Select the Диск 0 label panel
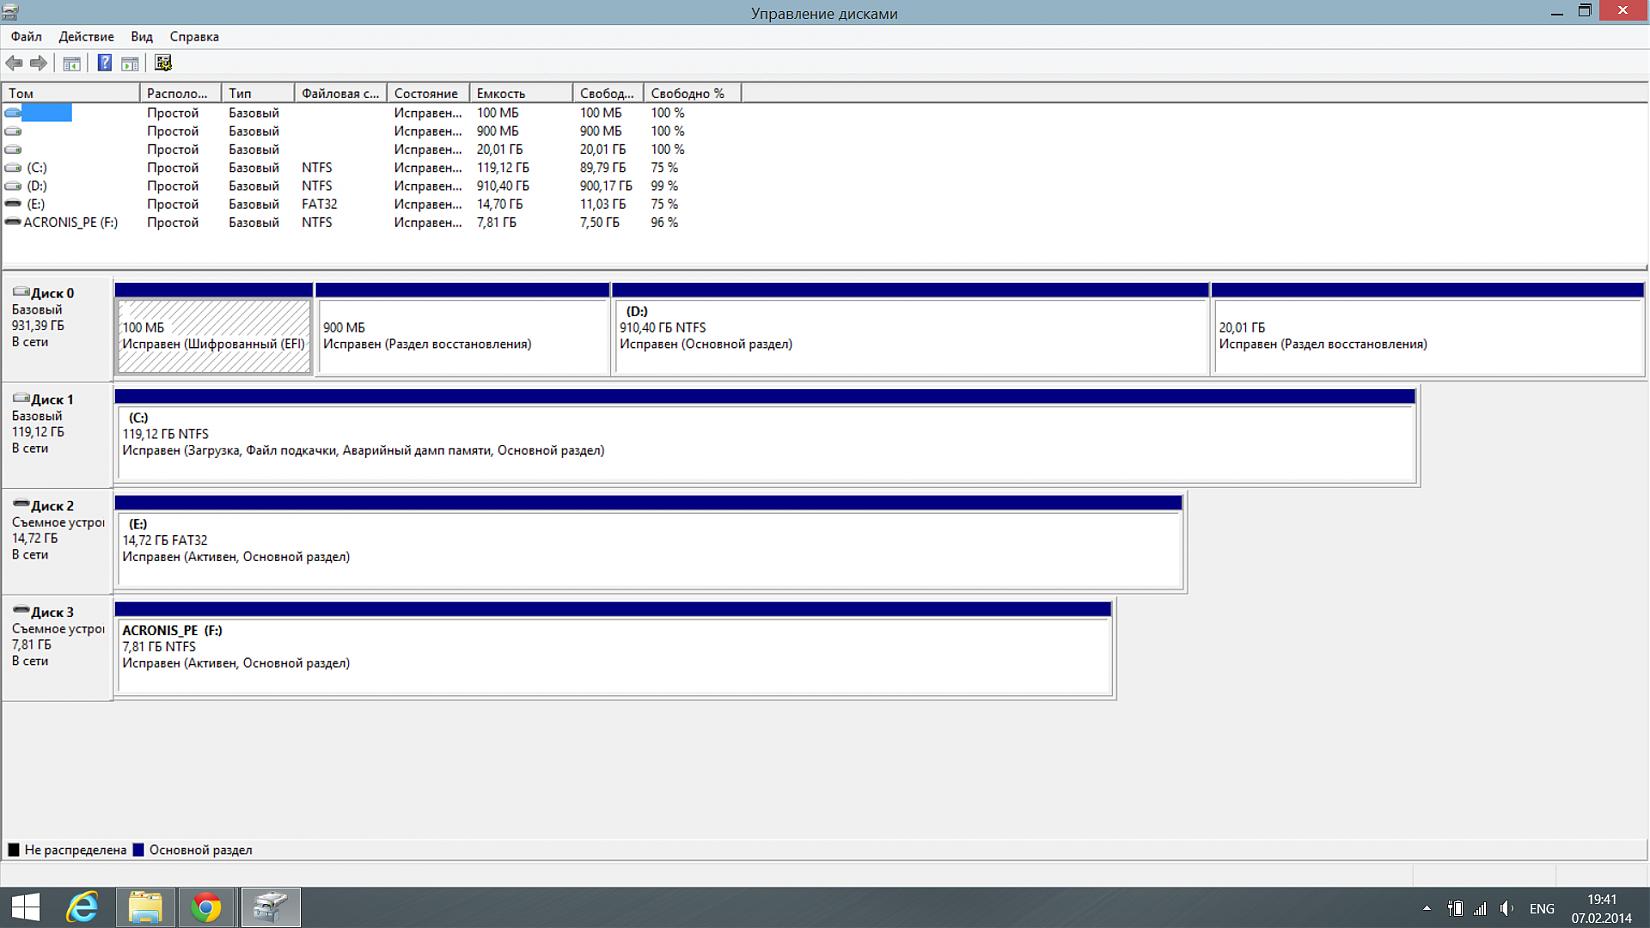Screen dimensions: 1650x928 (x=57, y=329)
